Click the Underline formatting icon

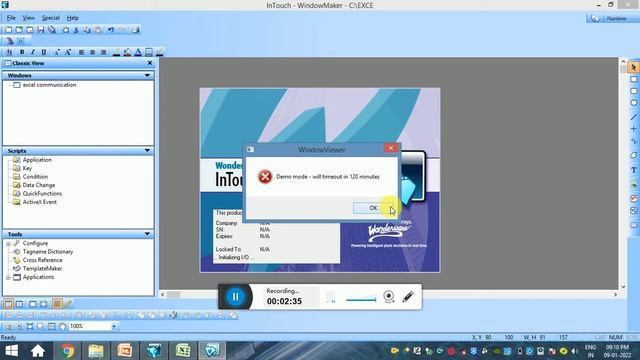point(43,52)
